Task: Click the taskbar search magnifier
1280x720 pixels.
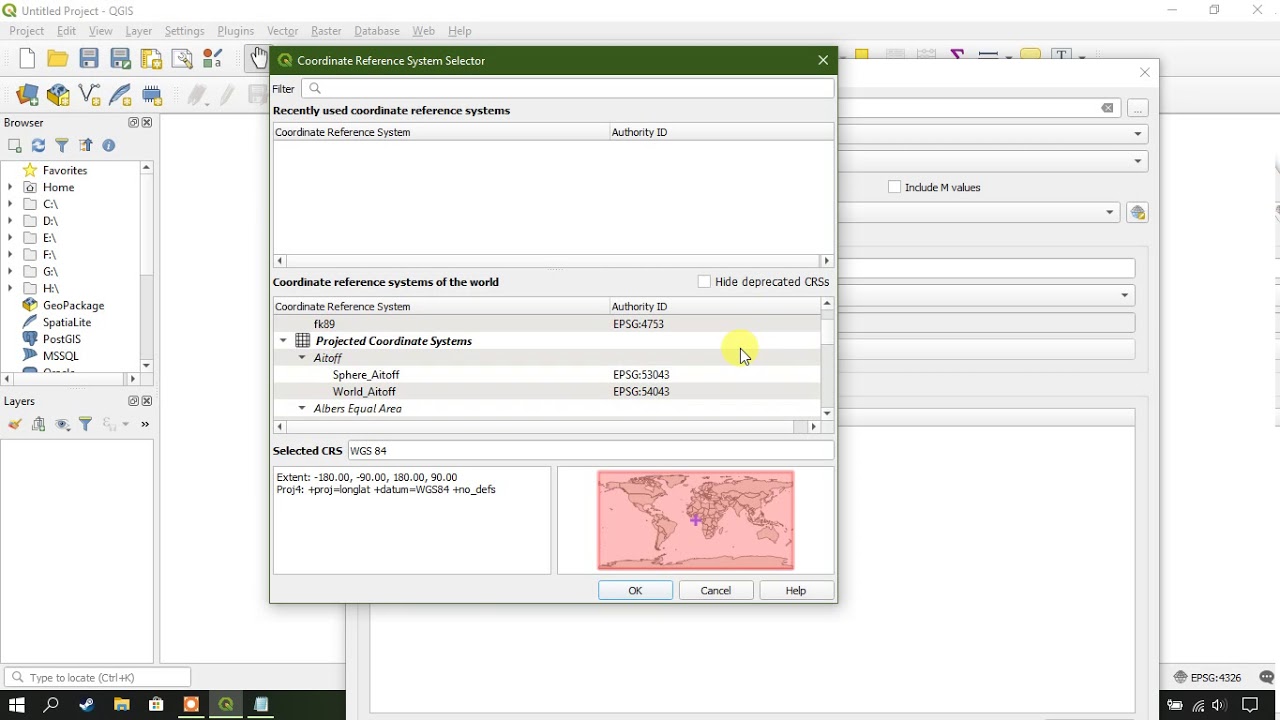Action: pos(51,705)
